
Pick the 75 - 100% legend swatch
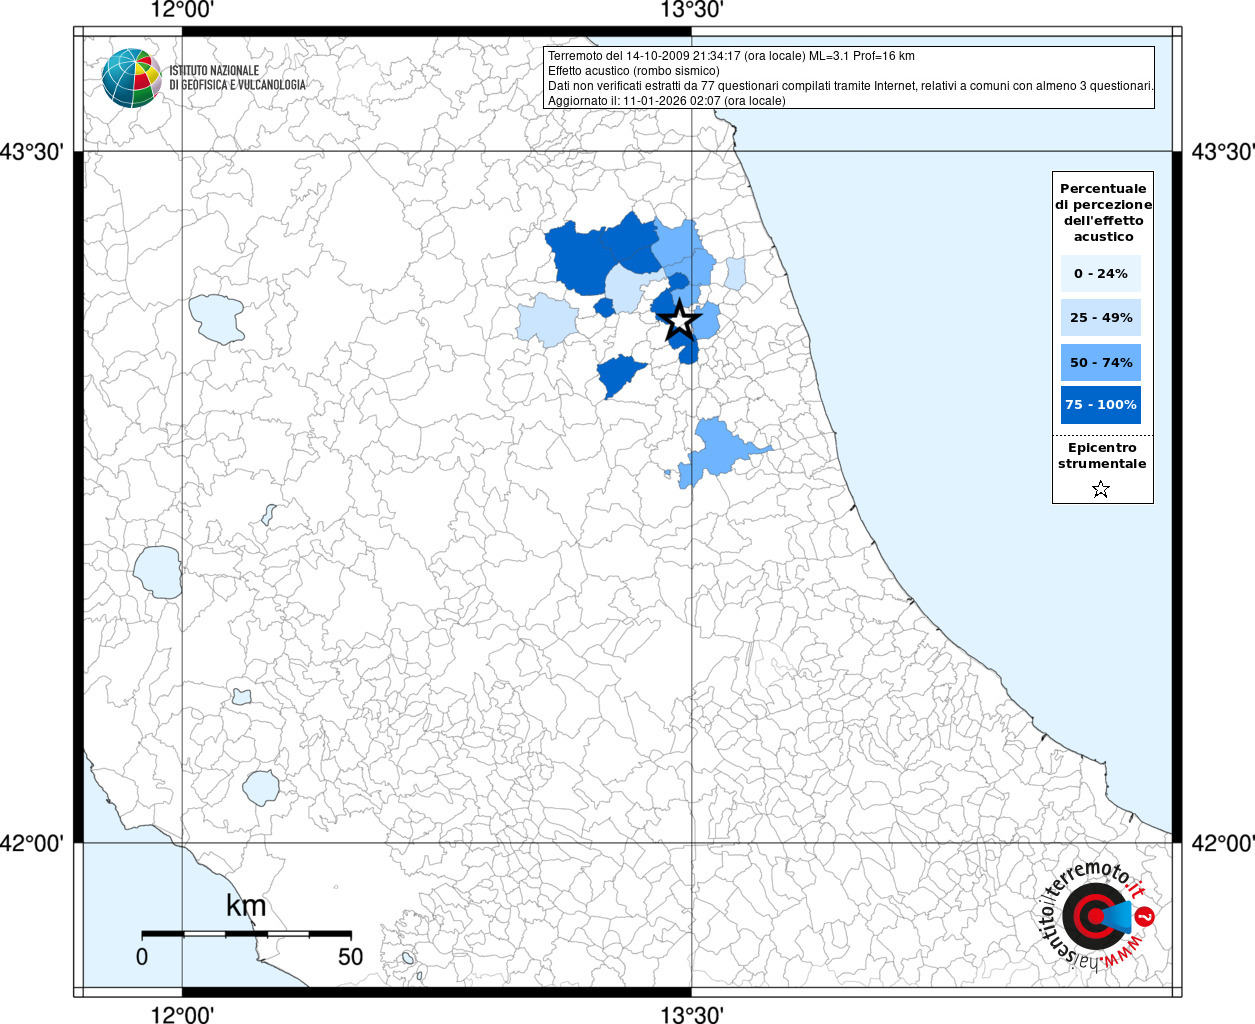[x=1100, y=405]
